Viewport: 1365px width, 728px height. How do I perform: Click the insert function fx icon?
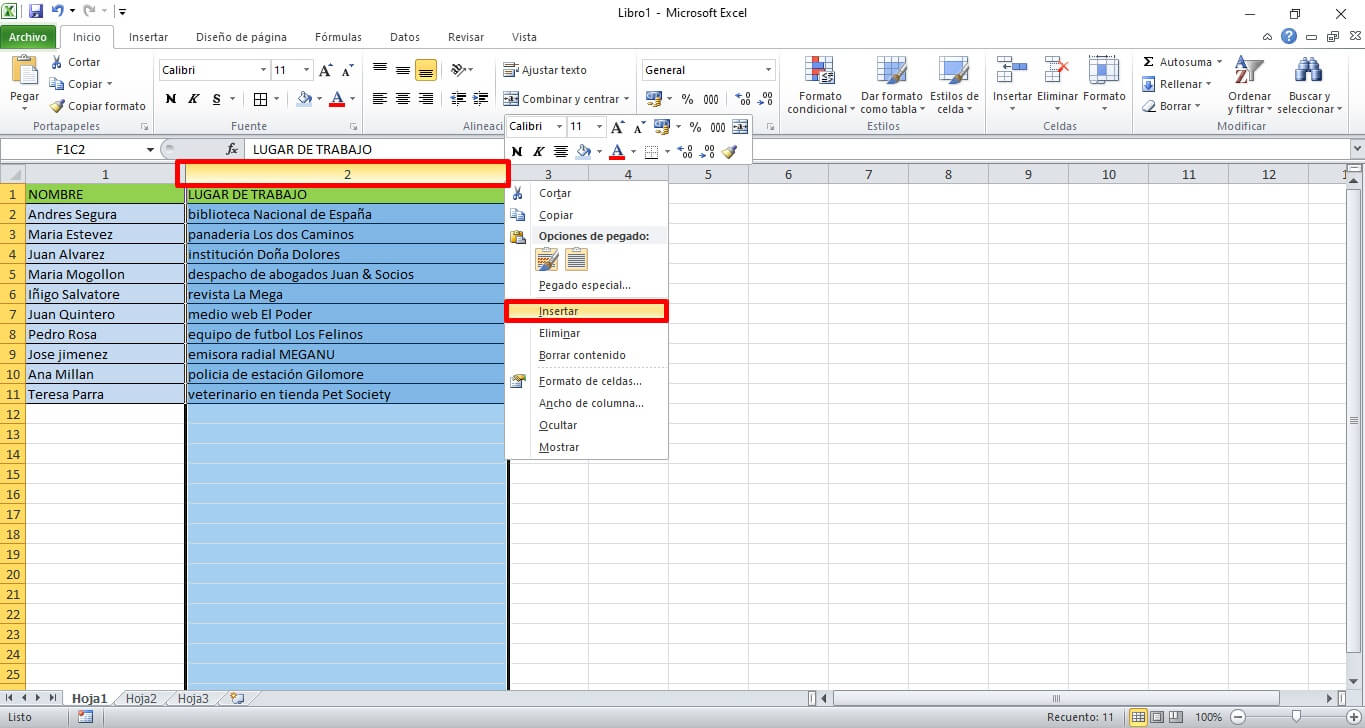tap(232, 149)
